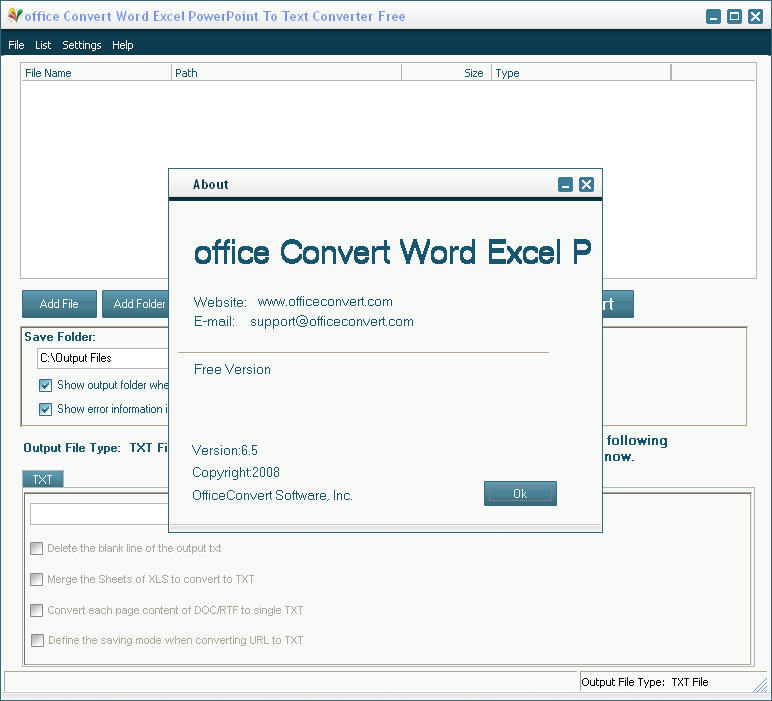Click the Path column header
The width and height of the screenshot is (772, 701).
(x=286, y=73)
